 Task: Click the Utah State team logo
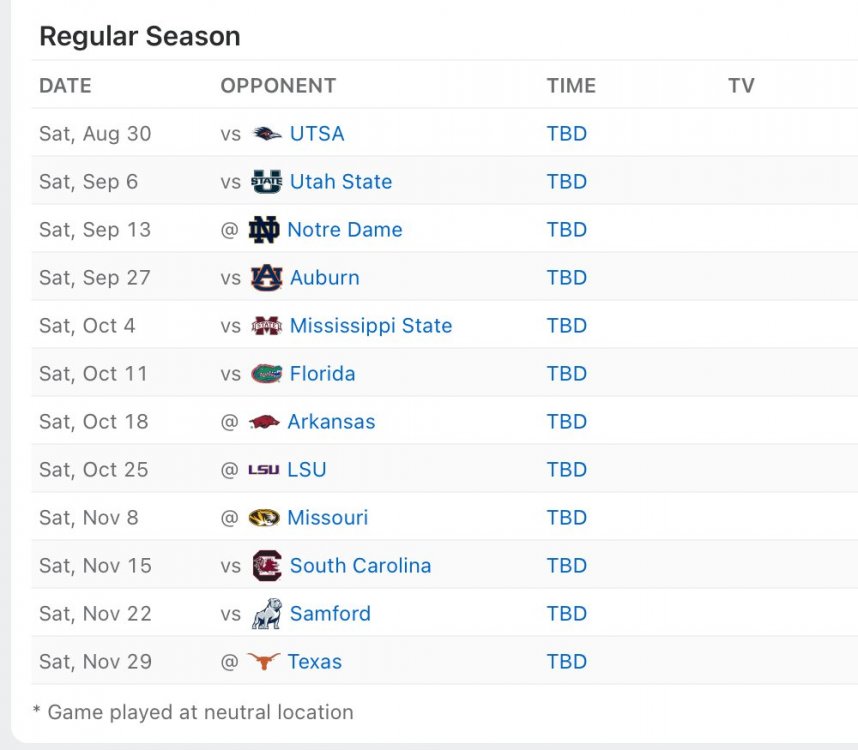tap(267, 182)
